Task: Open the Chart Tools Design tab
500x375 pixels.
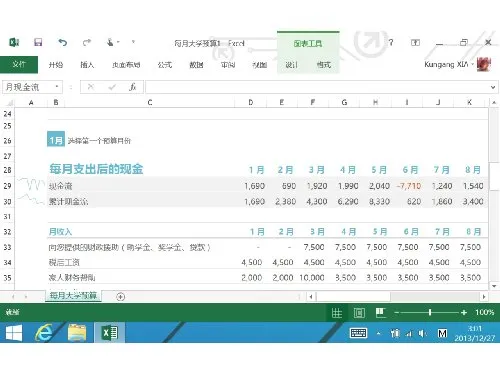Action: click(291, 65)
